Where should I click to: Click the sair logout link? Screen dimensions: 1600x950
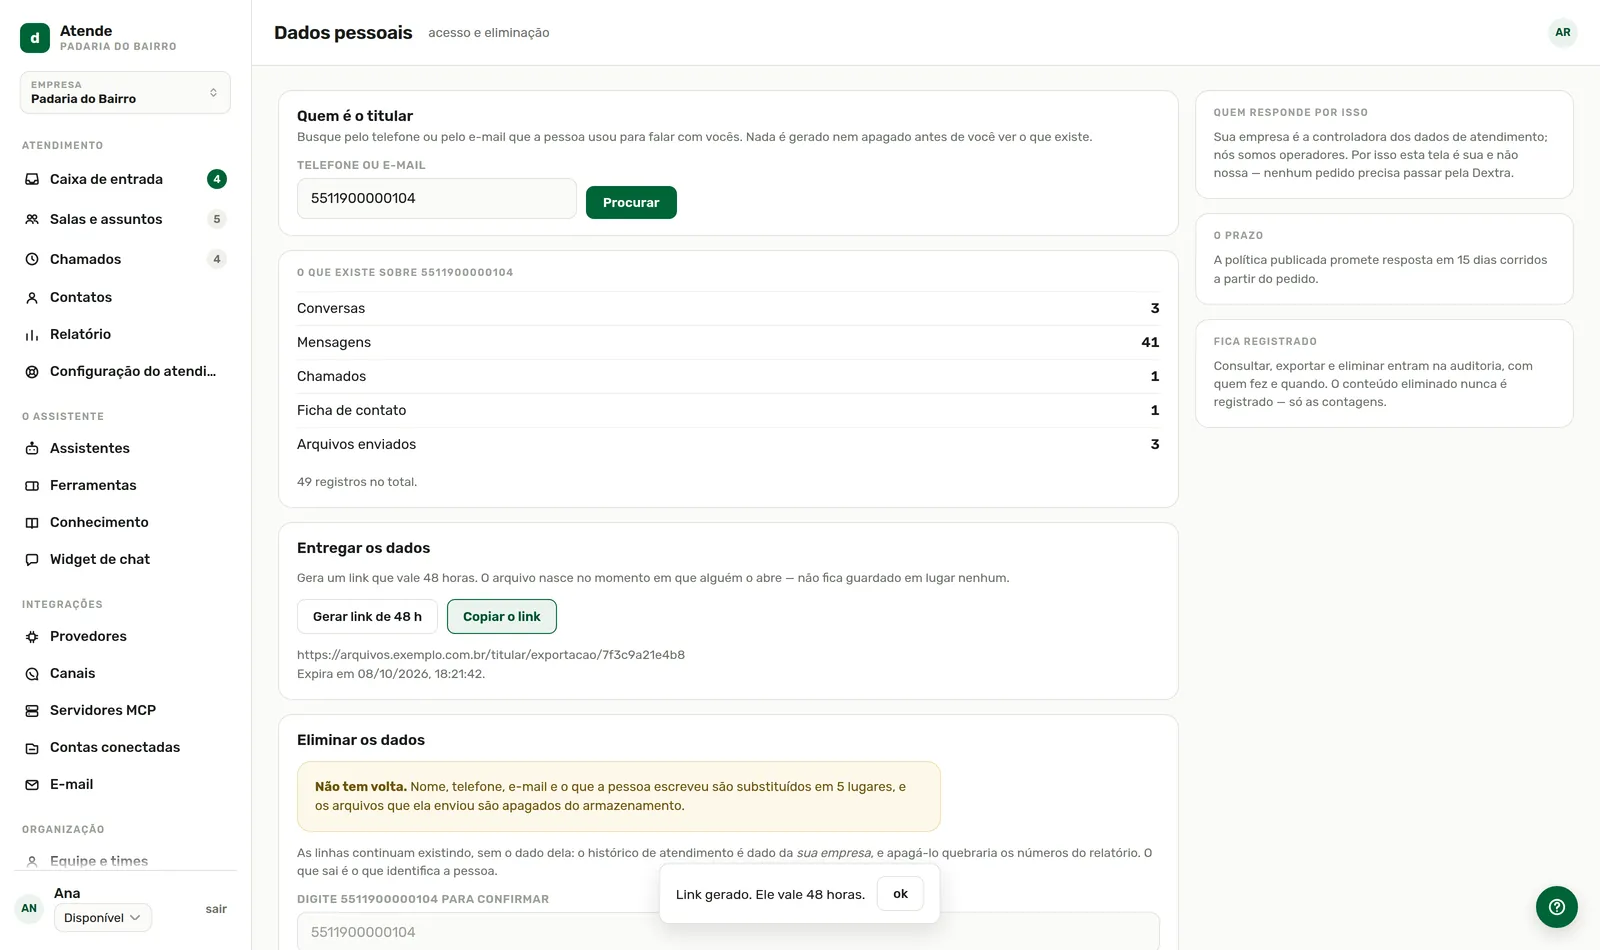216,909
